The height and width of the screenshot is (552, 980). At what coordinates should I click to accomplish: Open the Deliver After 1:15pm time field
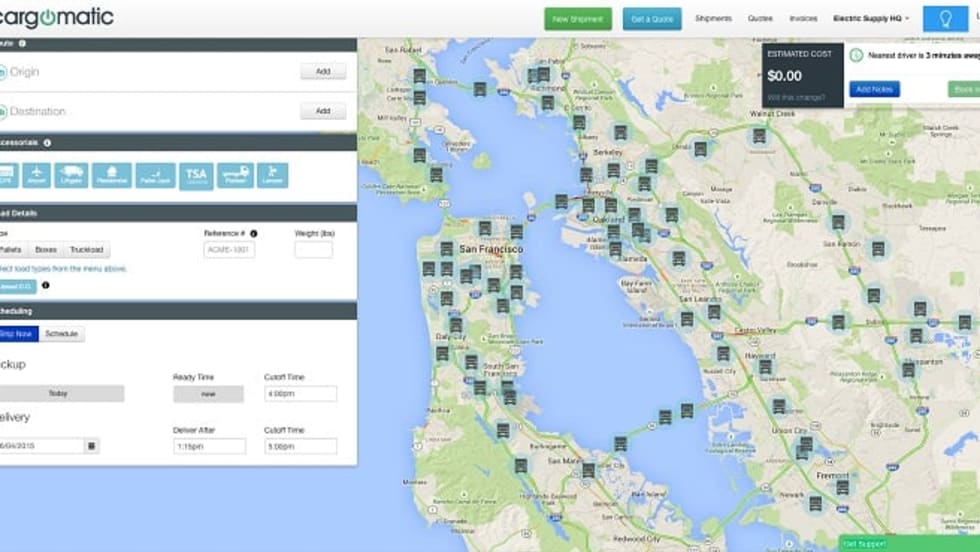coord(209,446)
